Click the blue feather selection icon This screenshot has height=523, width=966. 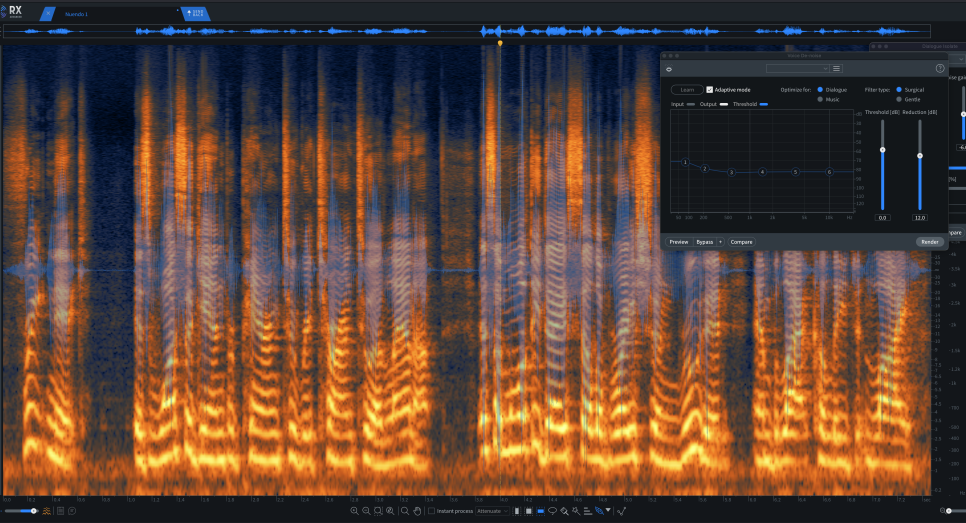point(599,511)
